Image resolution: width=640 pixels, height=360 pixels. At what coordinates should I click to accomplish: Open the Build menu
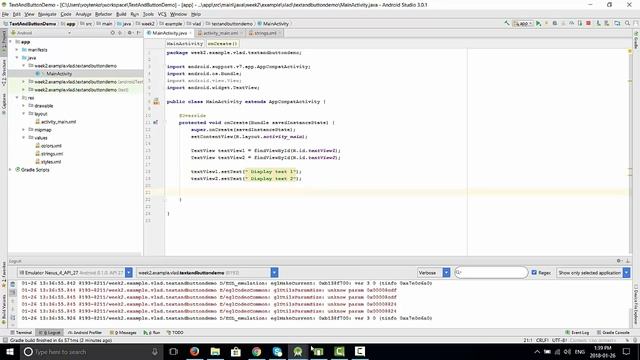[121, 14]
